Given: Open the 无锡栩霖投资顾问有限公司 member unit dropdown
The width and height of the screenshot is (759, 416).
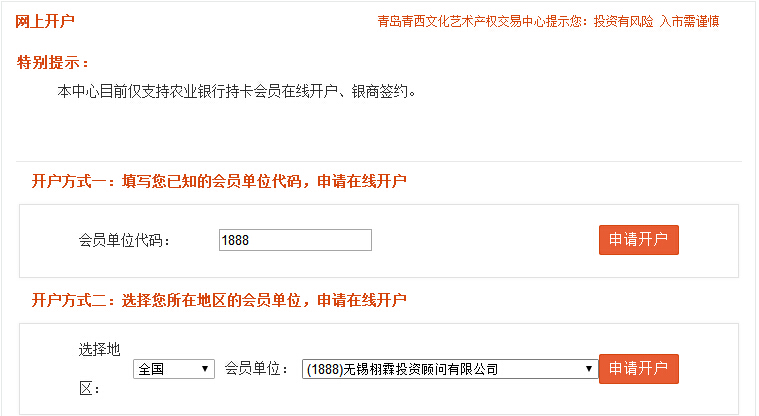Looking at the screenshot, I should click(448, 369).
